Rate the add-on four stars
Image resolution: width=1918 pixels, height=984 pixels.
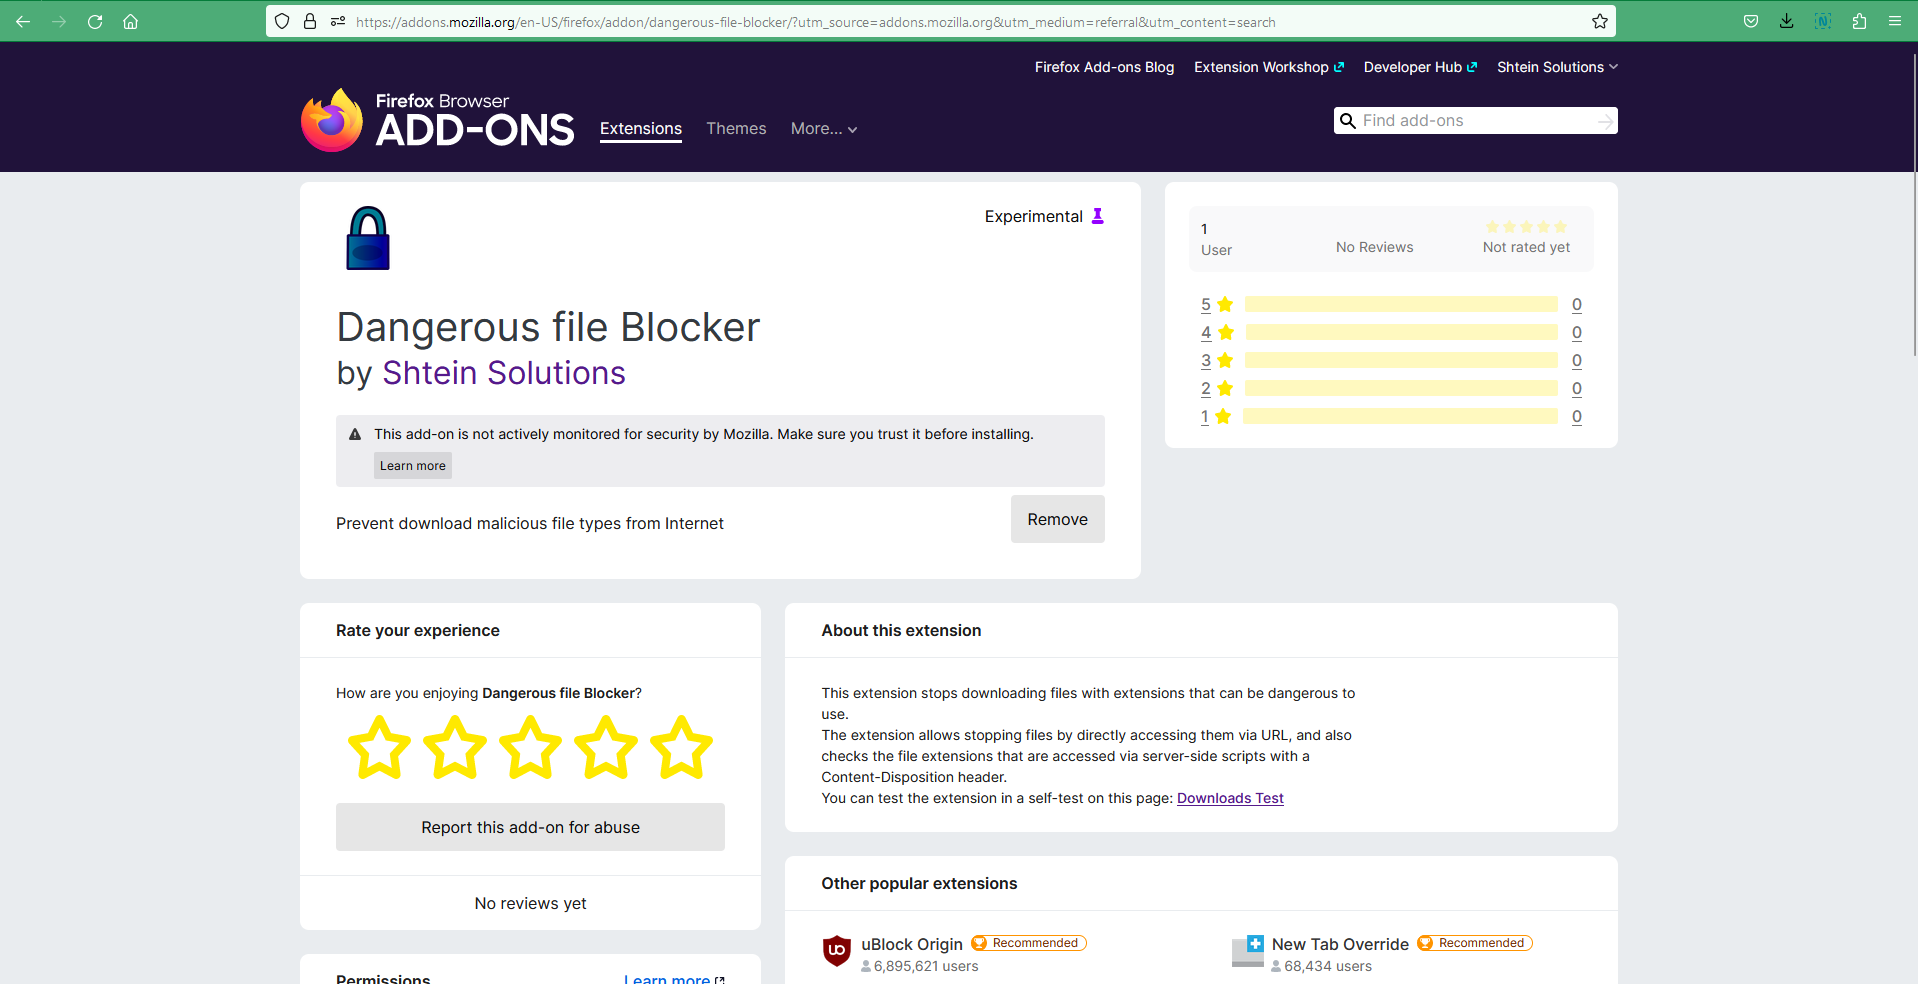coord(606,747)
